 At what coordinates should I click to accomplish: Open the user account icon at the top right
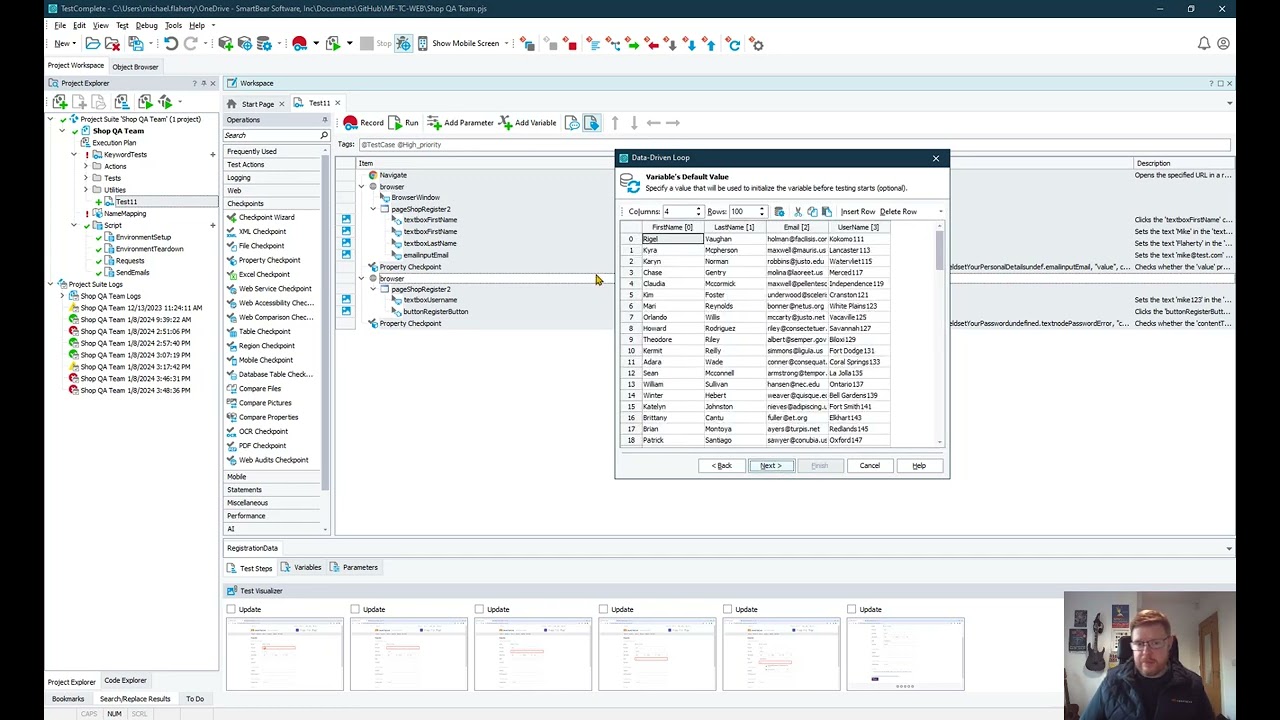pyautogui.click(x=1223, y=44)
